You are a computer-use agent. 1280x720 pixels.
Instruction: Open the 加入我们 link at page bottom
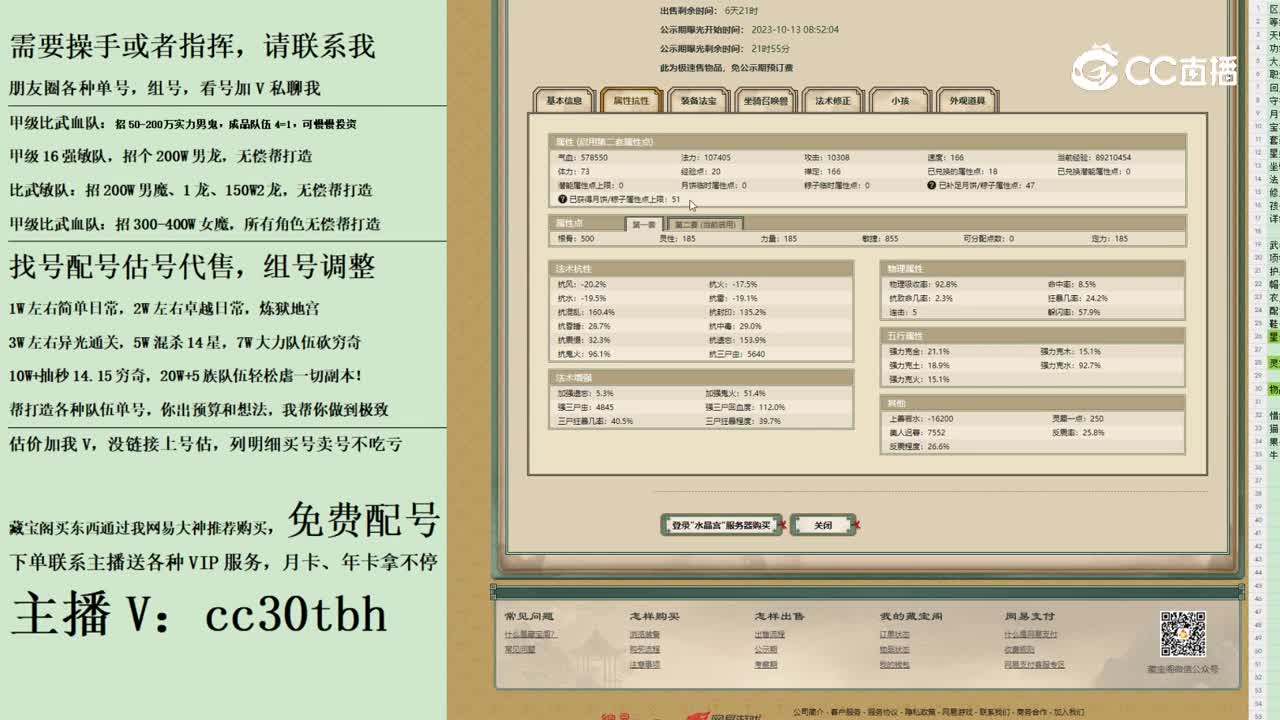(x=1068, y=712)
